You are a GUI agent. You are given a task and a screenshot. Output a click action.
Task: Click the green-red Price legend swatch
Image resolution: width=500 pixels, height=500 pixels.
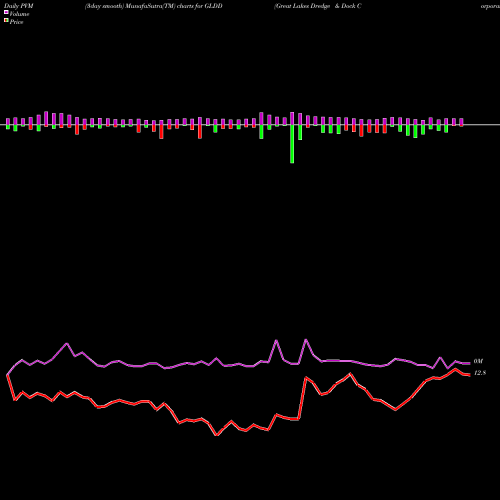[6, 21]
